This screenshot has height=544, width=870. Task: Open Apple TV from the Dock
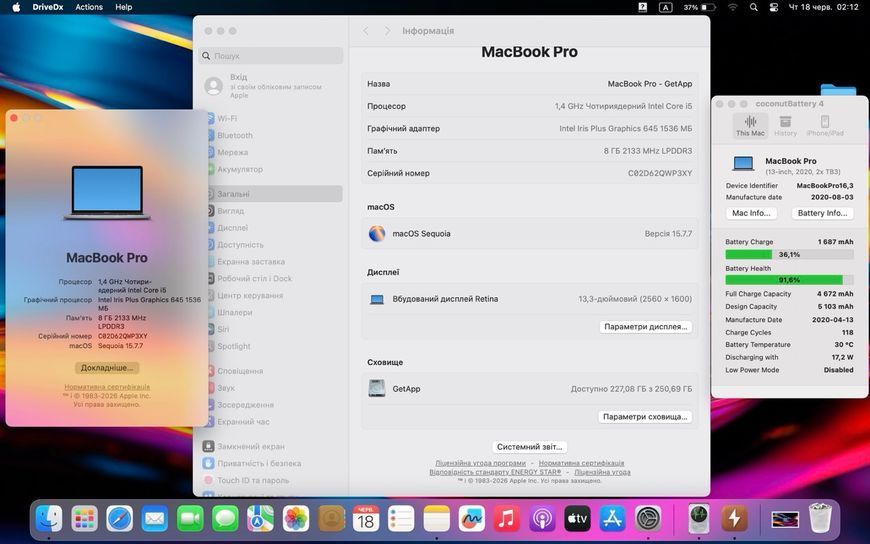(577, 519)
